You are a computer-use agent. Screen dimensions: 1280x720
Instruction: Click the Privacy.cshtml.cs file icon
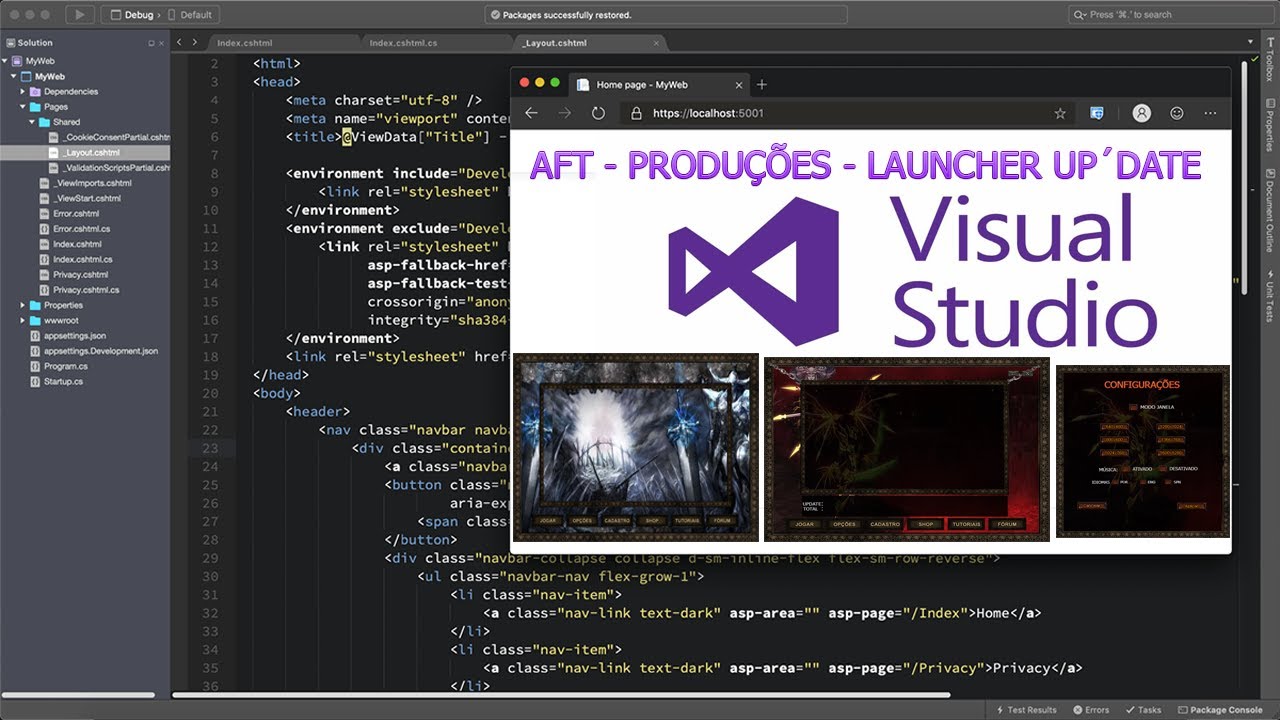point(45,290)
